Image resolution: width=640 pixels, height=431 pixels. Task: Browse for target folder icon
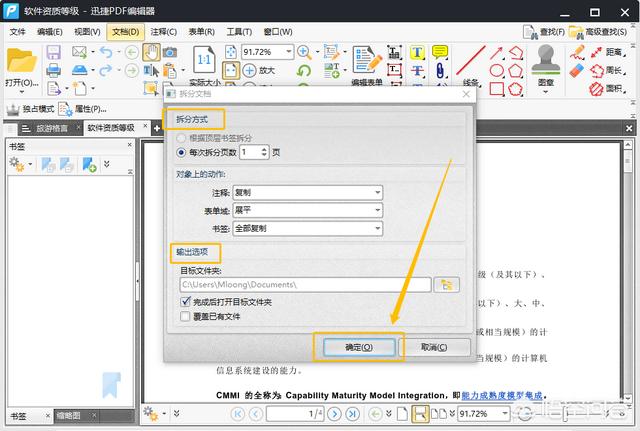tap(449, 284)
